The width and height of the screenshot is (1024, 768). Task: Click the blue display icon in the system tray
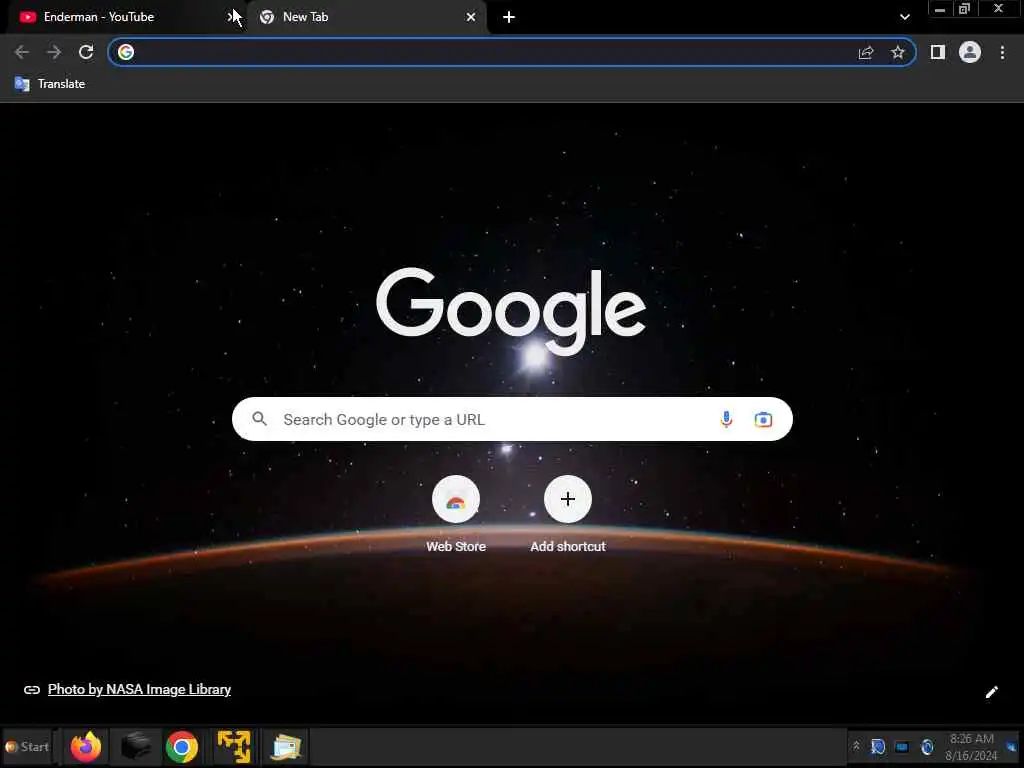tap(902, 746)
